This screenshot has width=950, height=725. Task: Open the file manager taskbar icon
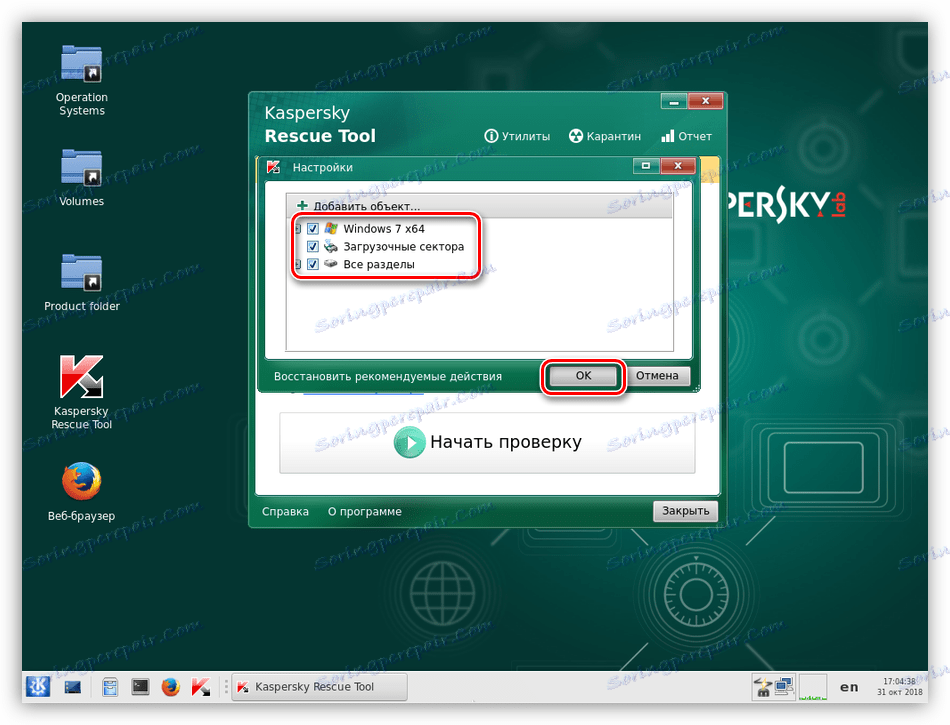(110, 687)
